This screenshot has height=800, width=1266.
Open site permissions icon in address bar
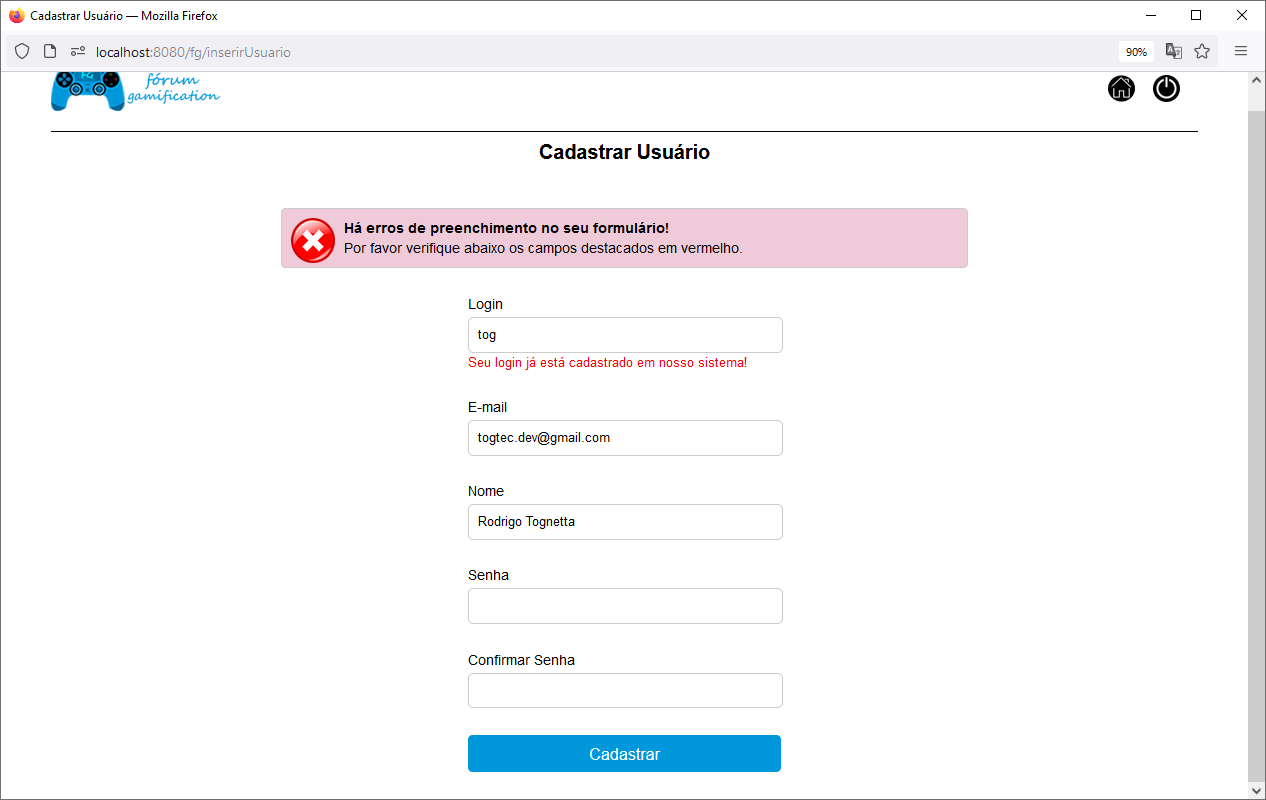tap(78, 52)
